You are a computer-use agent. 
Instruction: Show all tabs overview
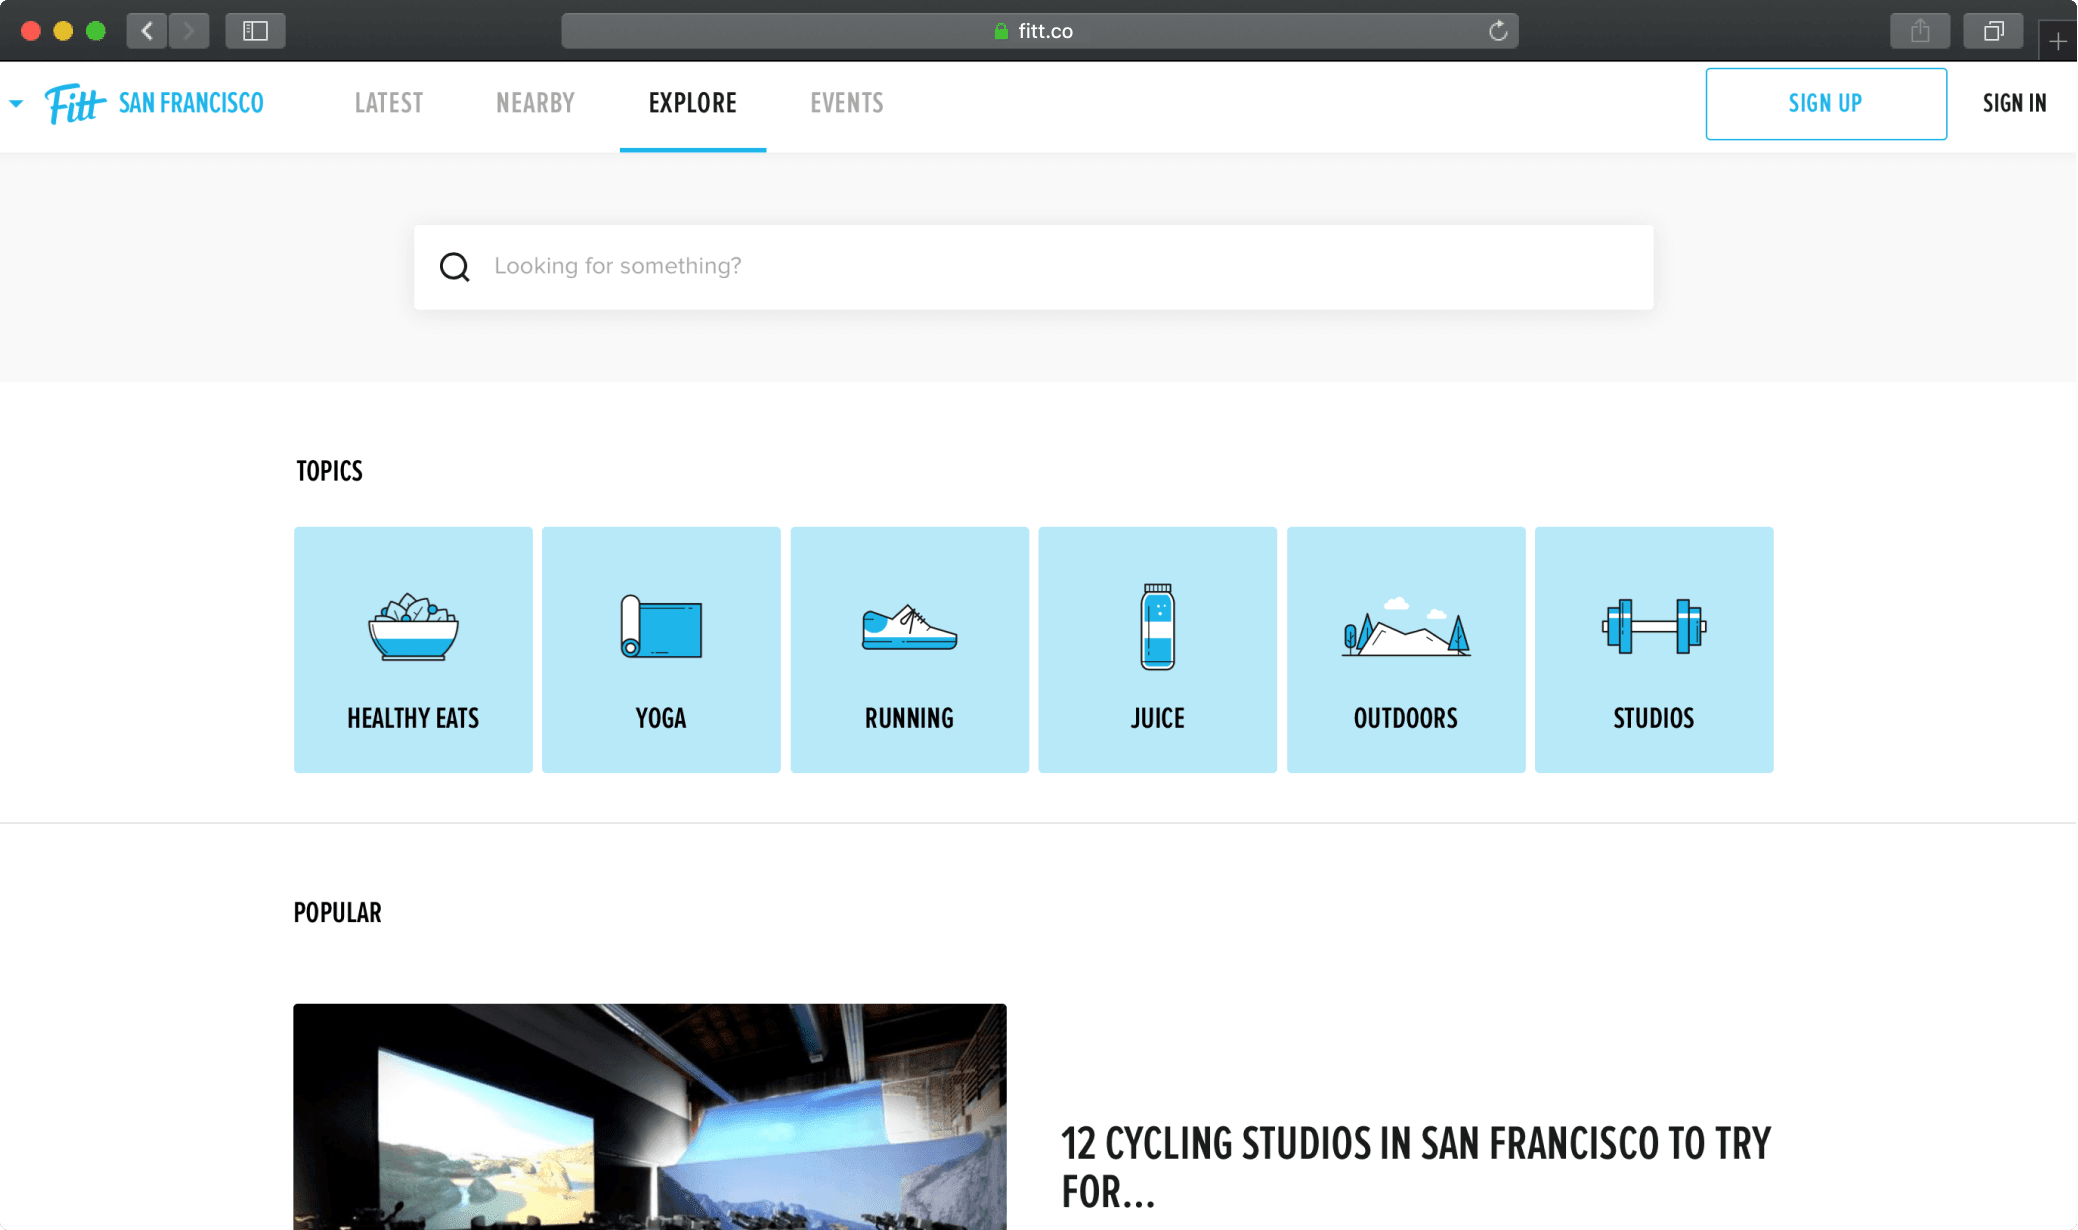[x=1993, y=31]
